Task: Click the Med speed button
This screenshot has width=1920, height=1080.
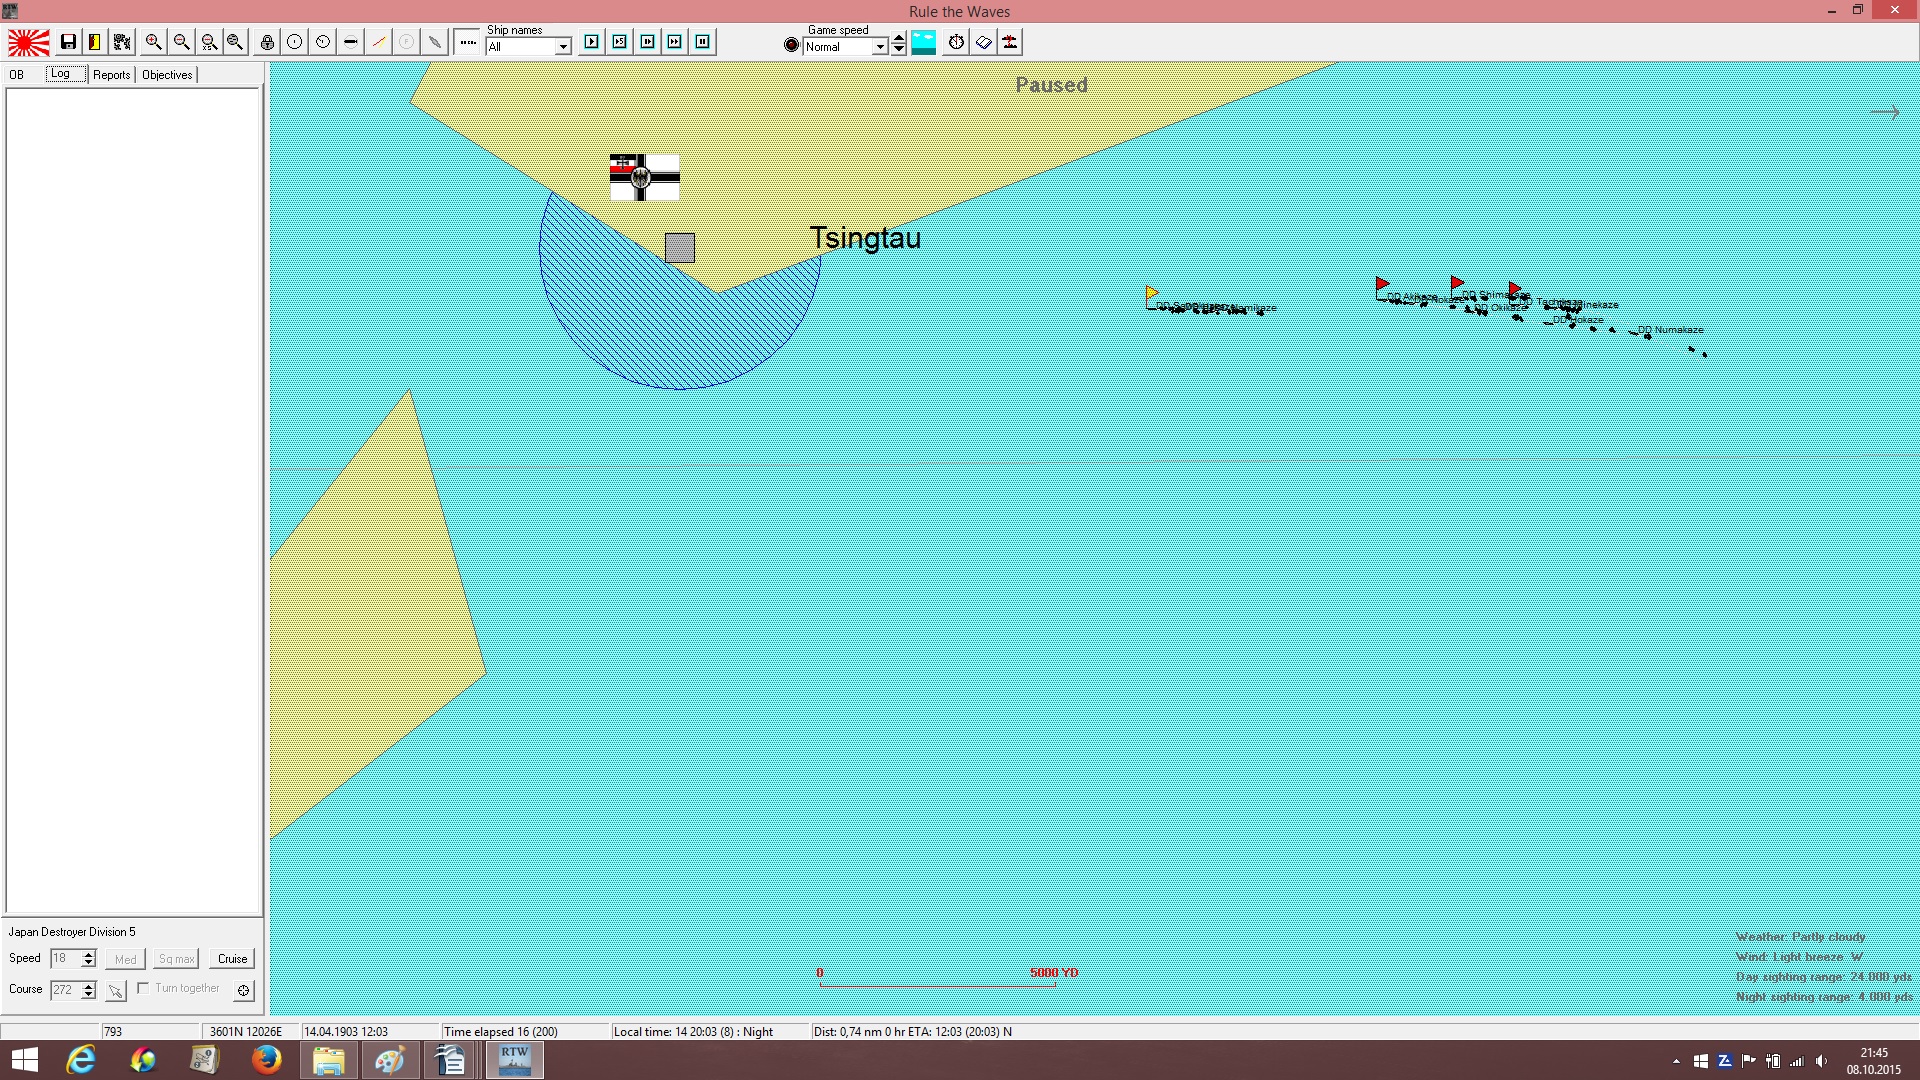Action: [126, 959]
